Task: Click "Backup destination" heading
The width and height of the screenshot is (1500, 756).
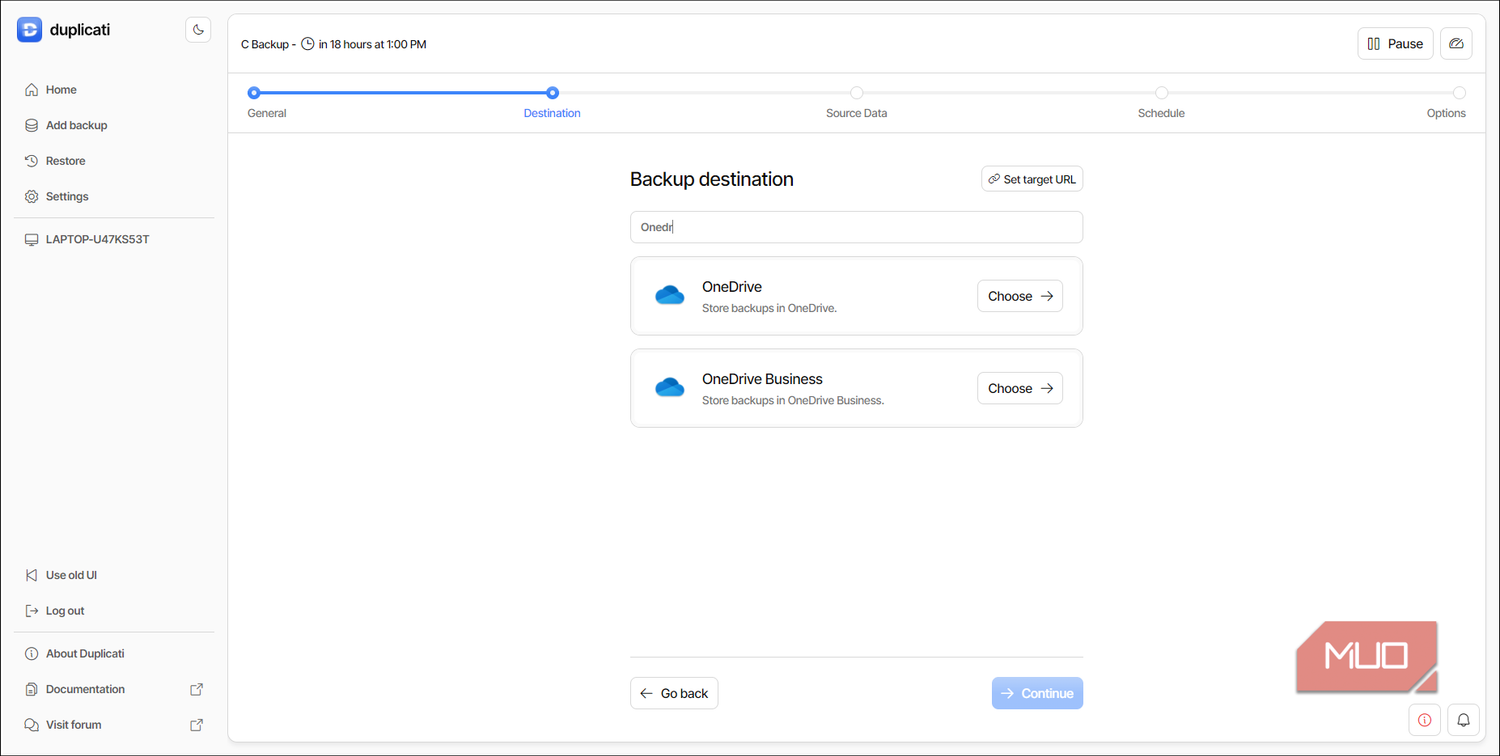Action: pyautogui.click(x=712, y=179)
